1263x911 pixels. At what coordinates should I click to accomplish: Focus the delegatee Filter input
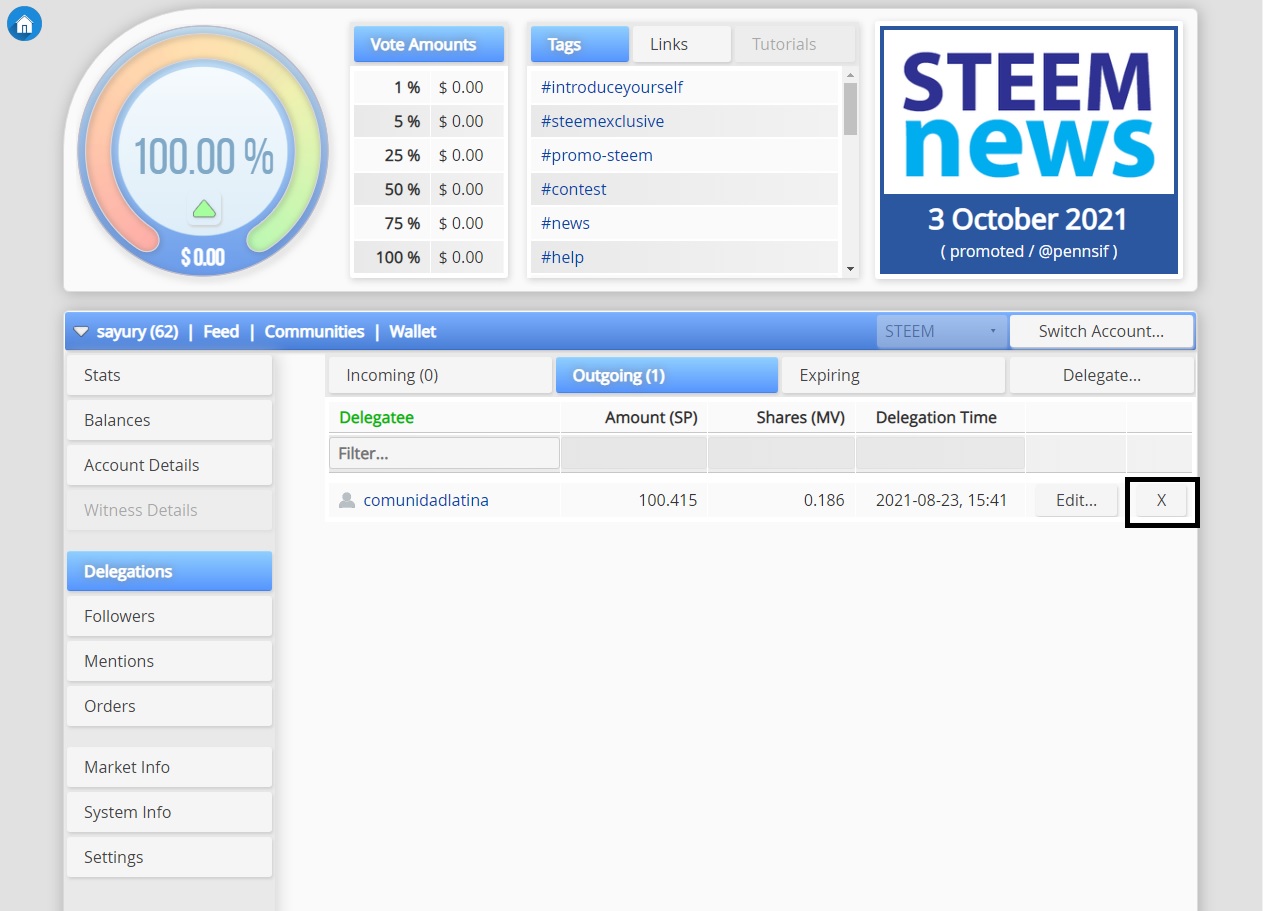[x=444, y=453]
